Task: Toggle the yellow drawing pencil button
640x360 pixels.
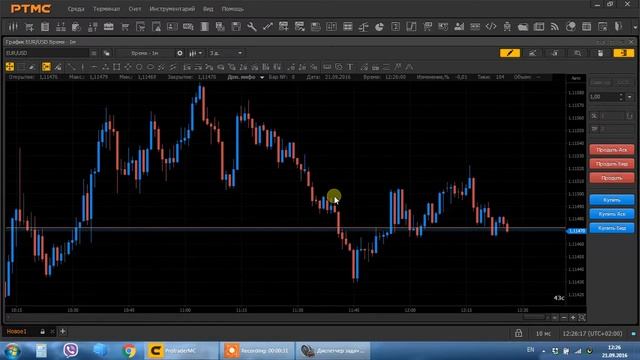Action: click(510, 53)
